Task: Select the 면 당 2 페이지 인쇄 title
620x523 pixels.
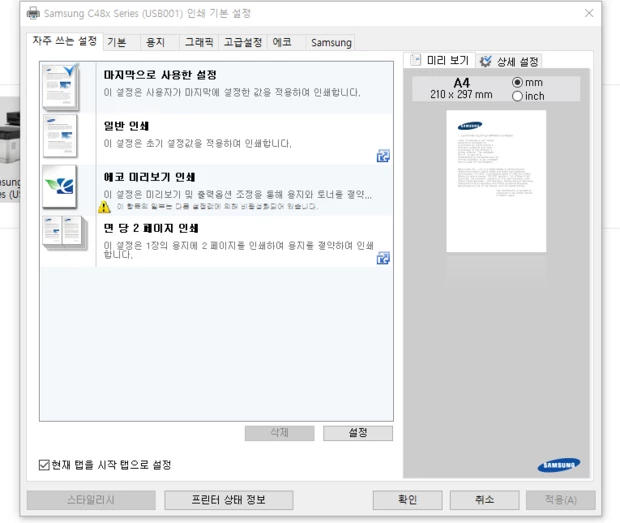Action: pyautogui.click(x=151, y=228)
